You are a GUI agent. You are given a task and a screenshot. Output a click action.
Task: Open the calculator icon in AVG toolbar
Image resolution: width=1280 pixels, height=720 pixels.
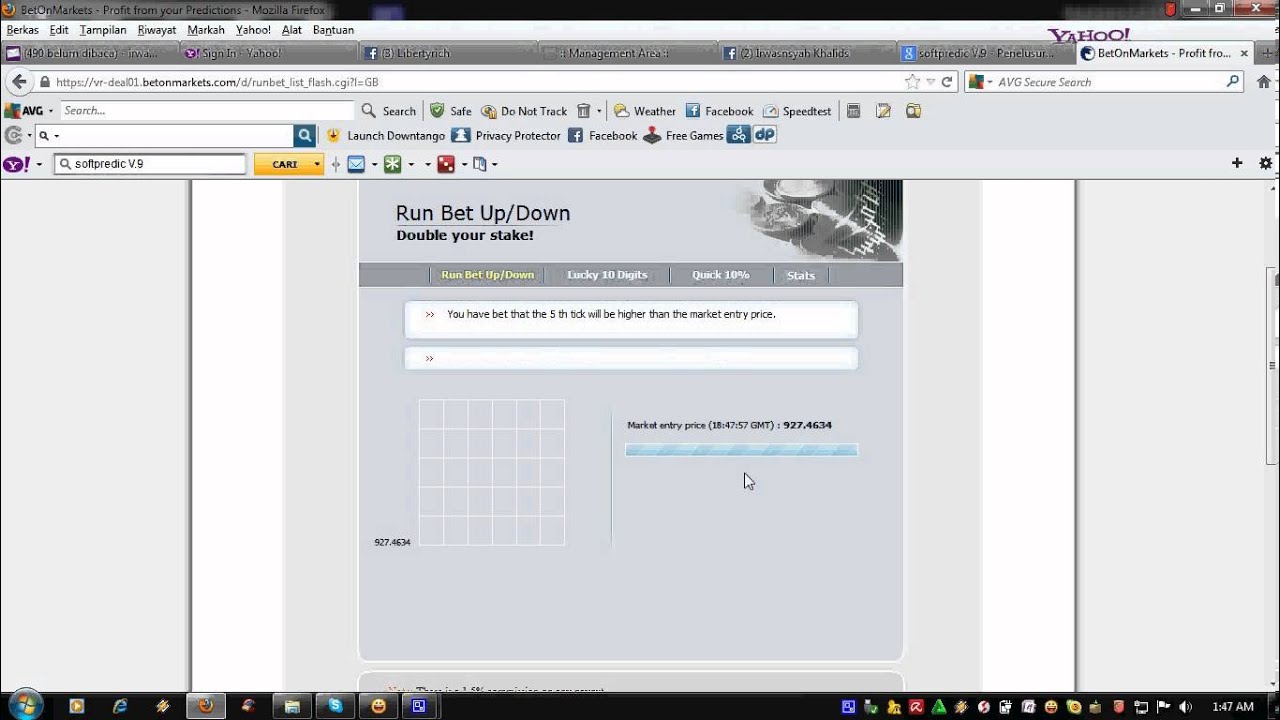[x=853, y=111]
